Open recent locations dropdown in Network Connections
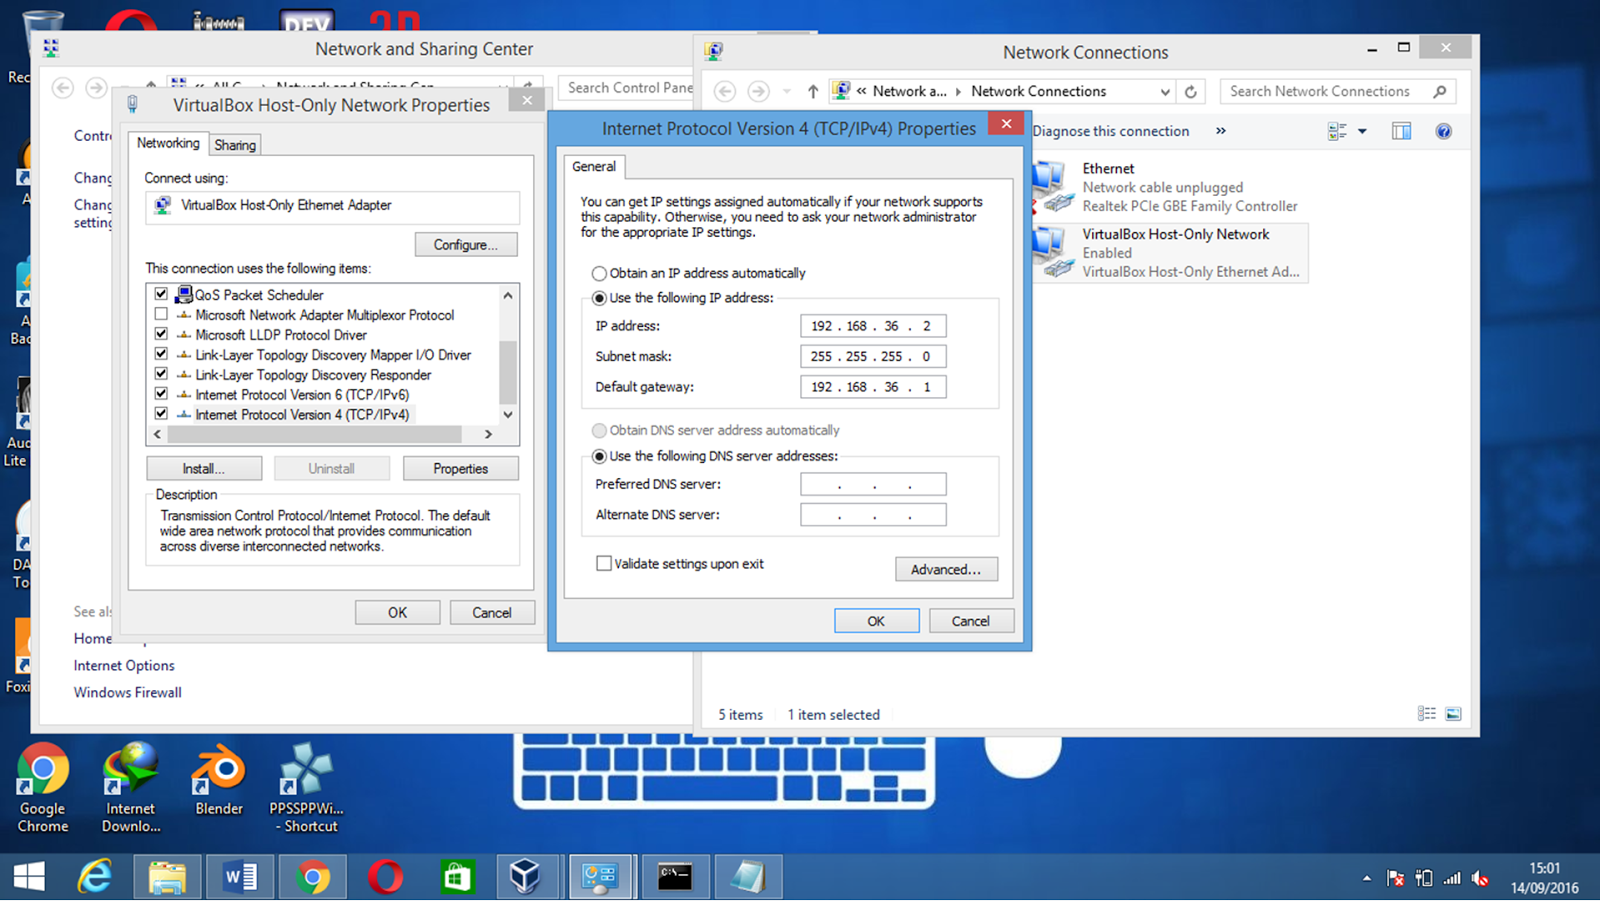 pos(787,91)
